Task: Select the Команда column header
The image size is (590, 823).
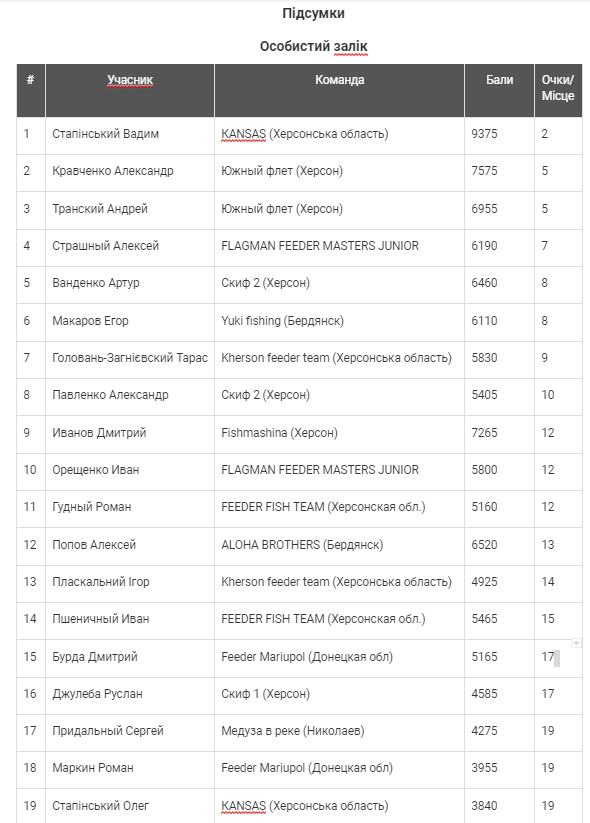Action: (x=339, y=90)
